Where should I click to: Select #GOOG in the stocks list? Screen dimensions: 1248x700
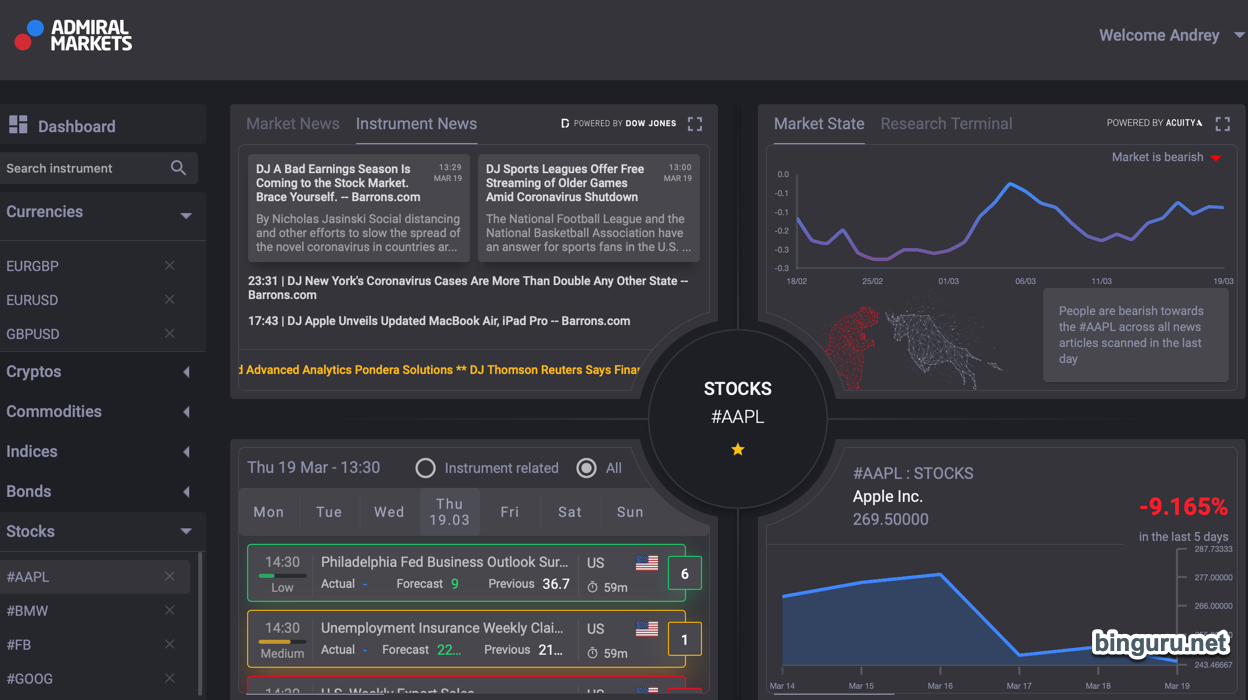pos(29,679)
